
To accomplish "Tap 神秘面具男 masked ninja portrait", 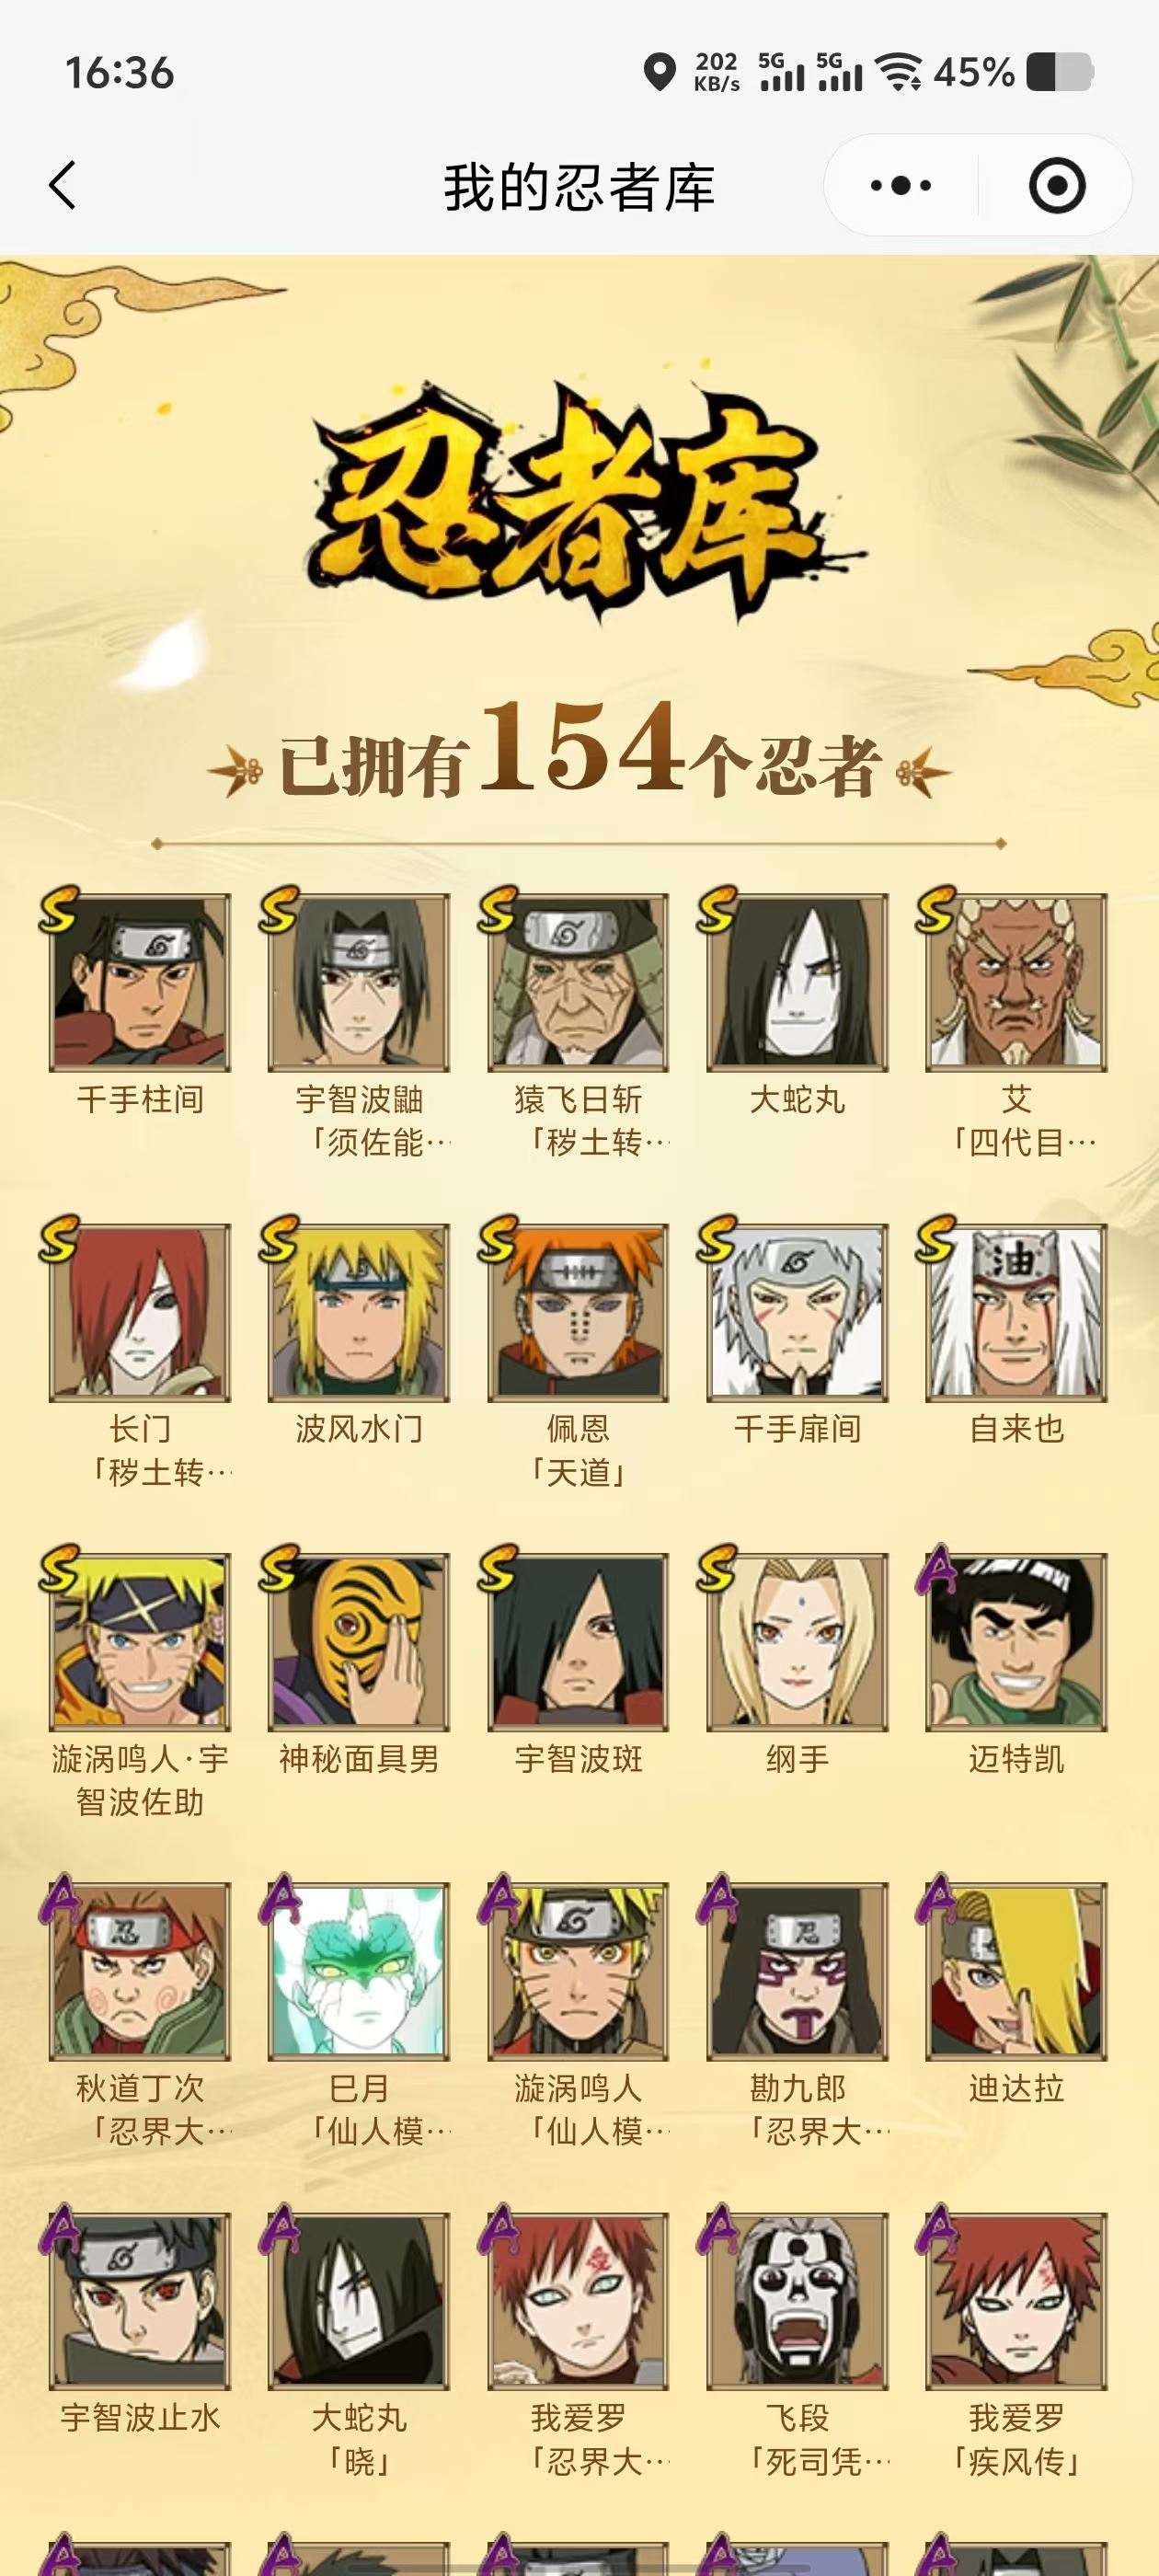I will tap(359, 1642).
